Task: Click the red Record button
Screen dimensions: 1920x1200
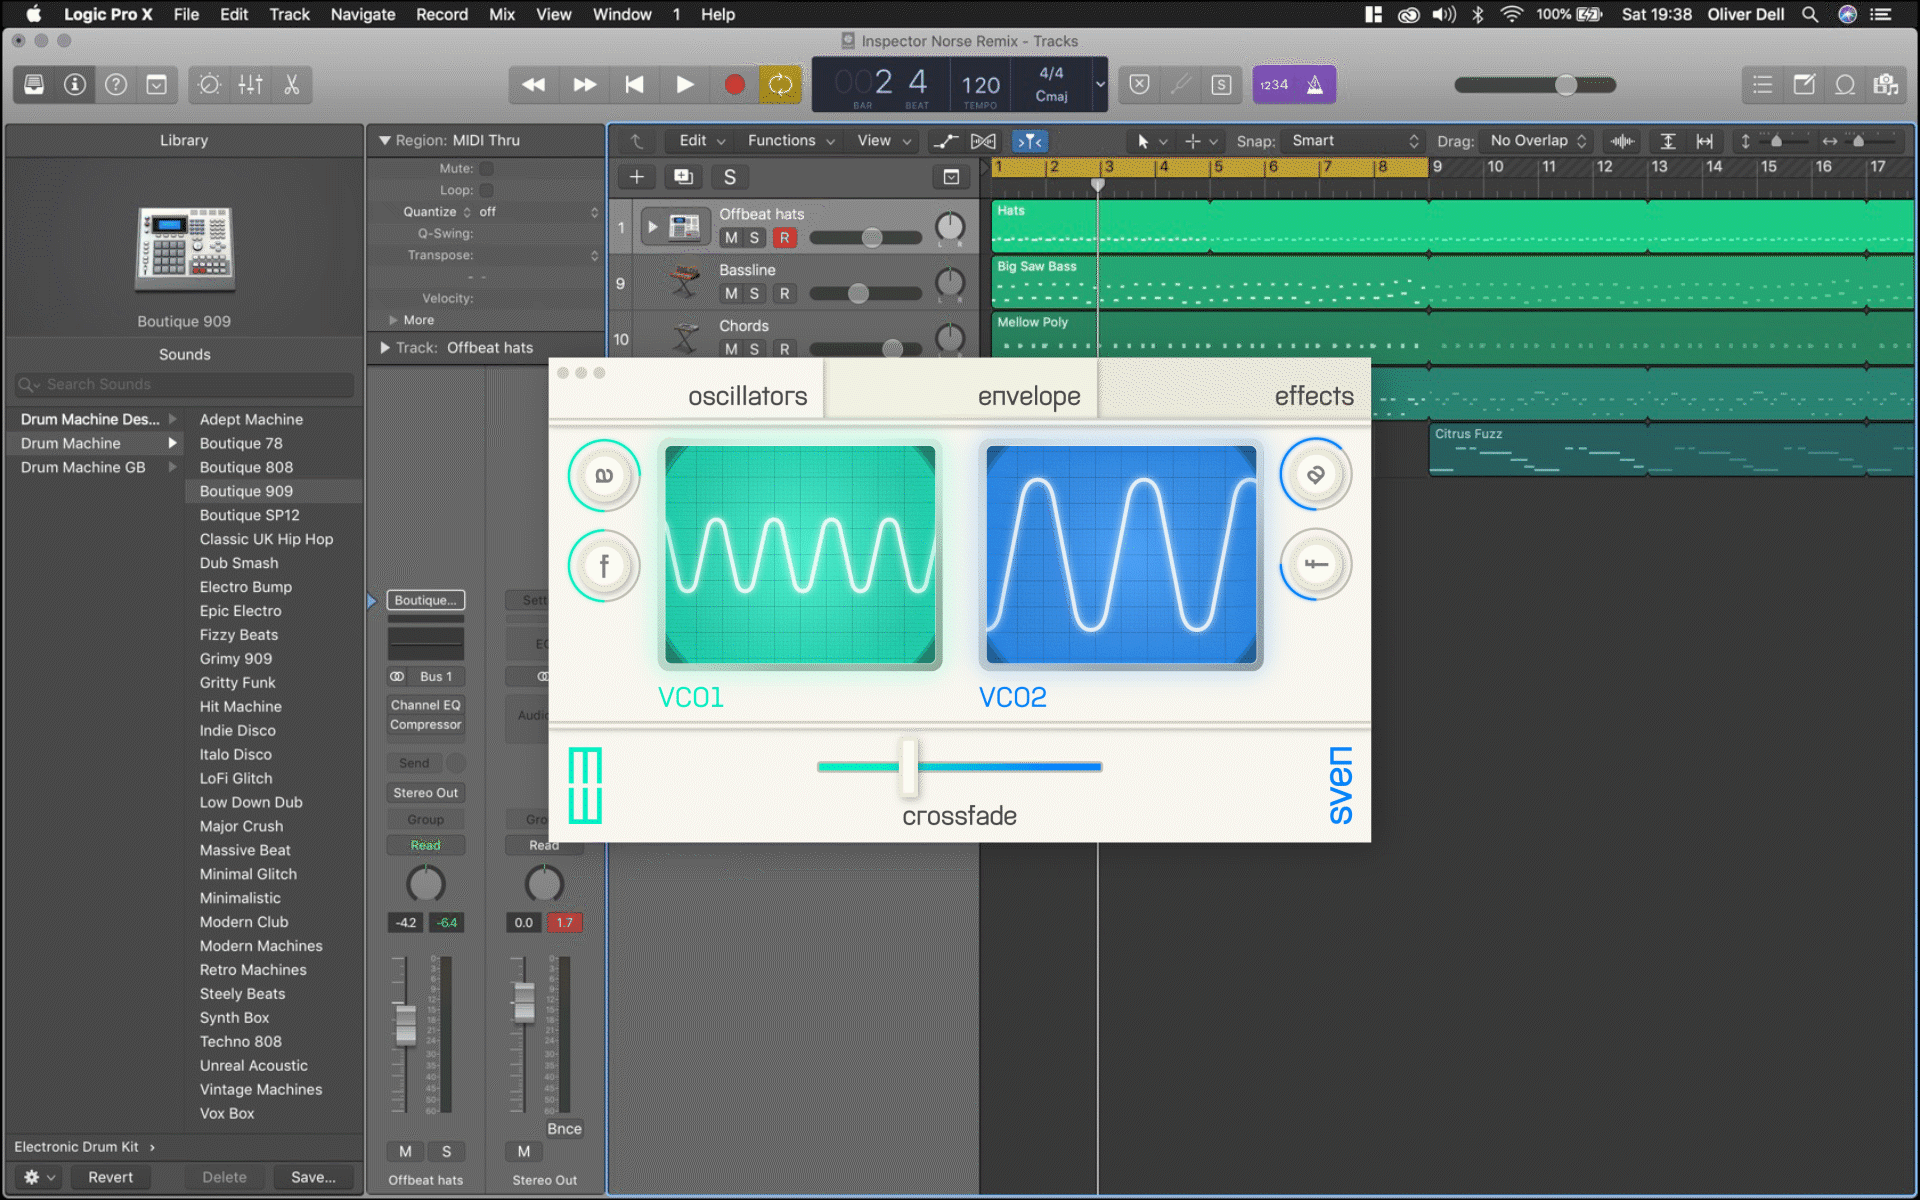Action: click(x=734, y=85)
